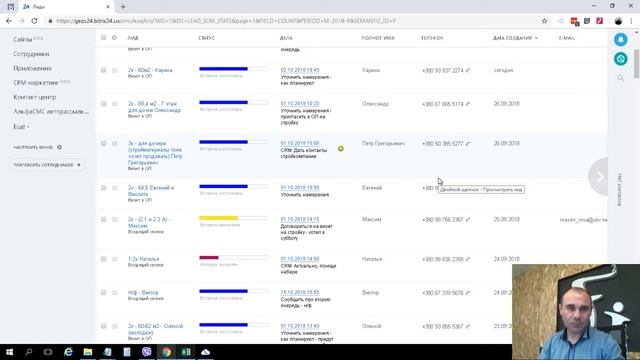Change status on Карина's blue progress bar

pyautogui.click(x=233, y=69)
